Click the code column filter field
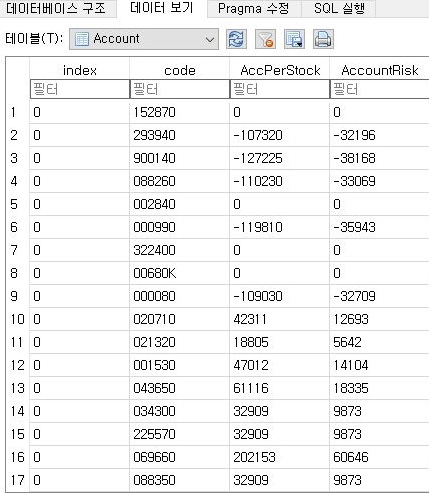The image size is (429, 493). pyautogui.click(x=180, y=89)
